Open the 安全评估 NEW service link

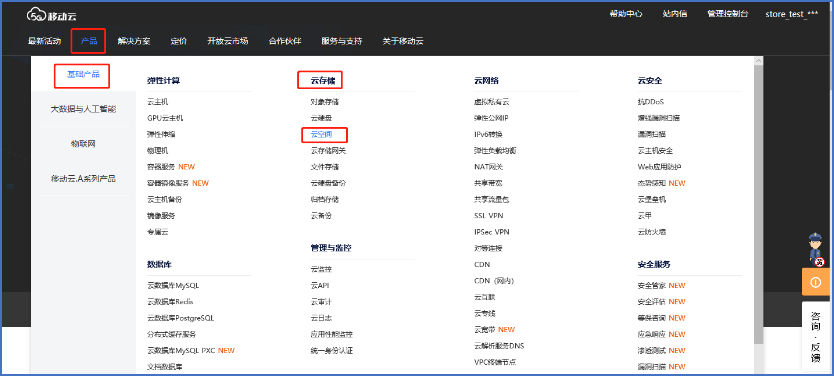tap(661, 302)
